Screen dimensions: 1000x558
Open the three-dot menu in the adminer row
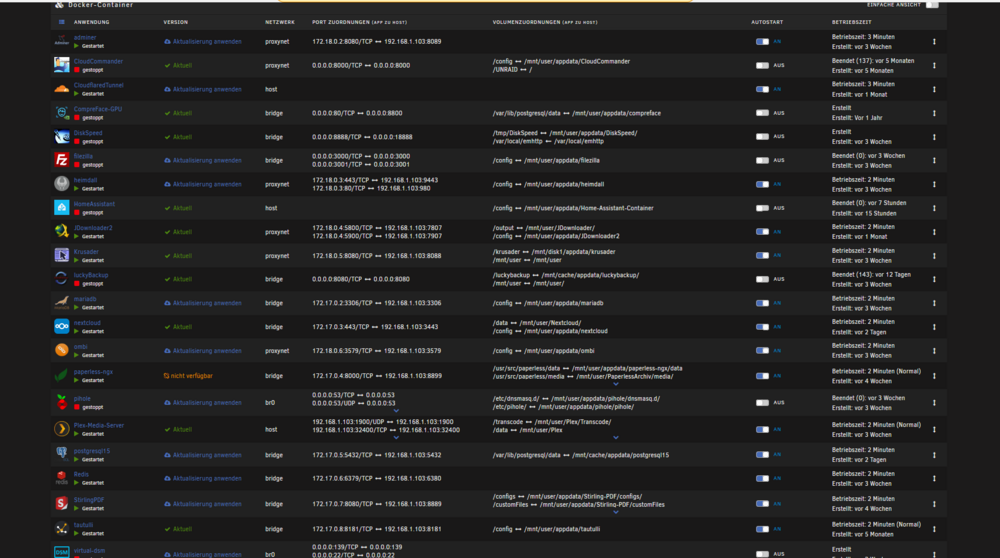[x=934, y=41]
